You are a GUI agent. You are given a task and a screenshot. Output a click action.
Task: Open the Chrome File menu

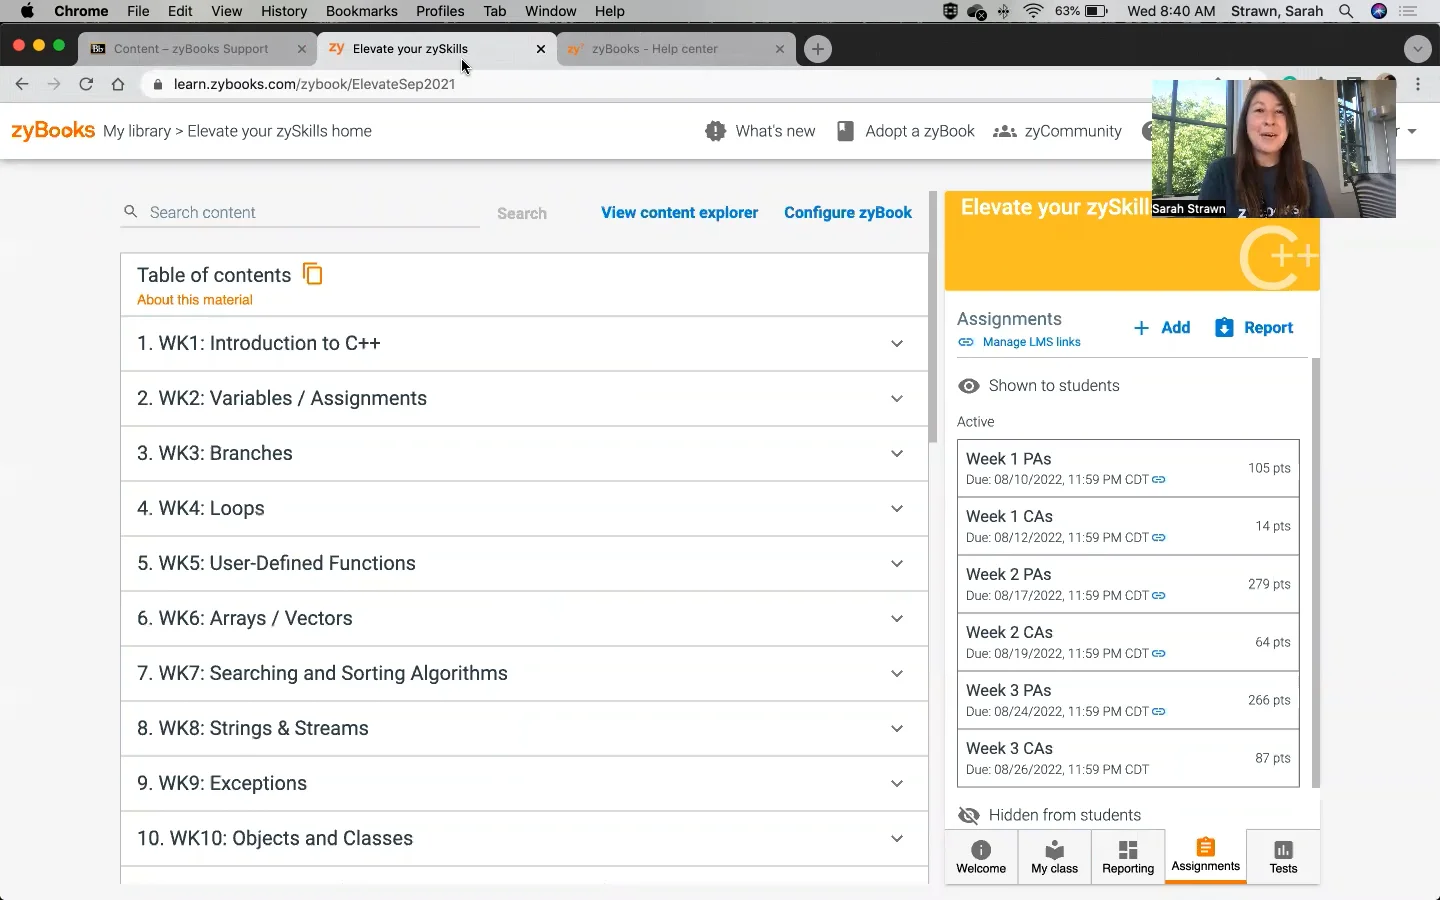pos(138,11)
